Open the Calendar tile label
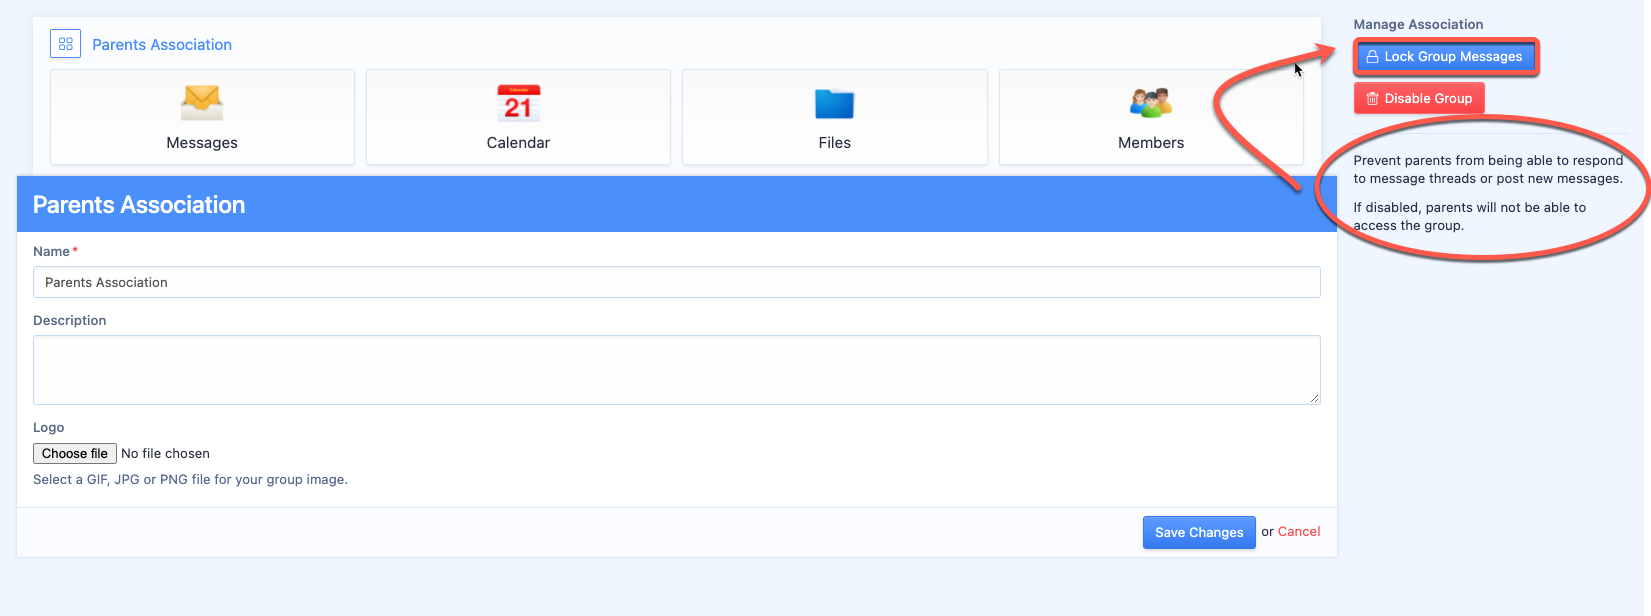Image resolution: width=1651 pixels, height=616 pixels. click(x=518, y=143)
